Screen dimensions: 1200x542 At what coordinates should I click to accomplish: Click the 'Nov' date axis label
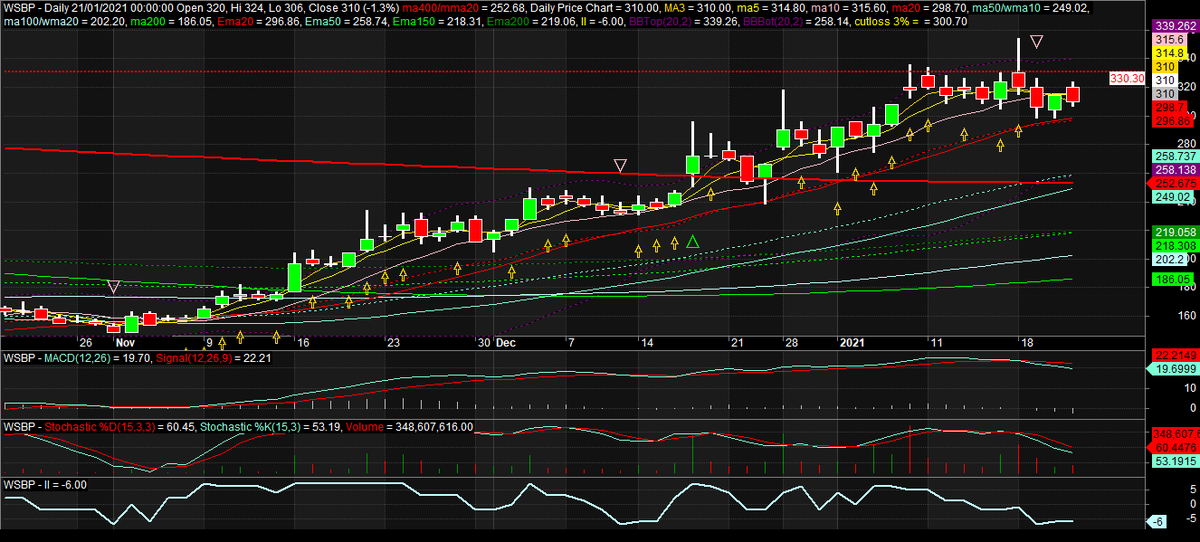(125, 341)
